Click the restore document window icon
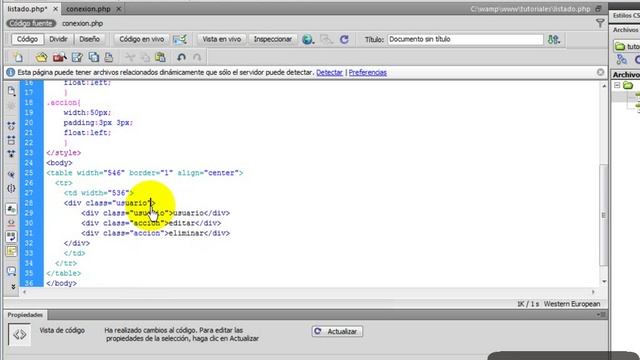 [x=598, y=9]
